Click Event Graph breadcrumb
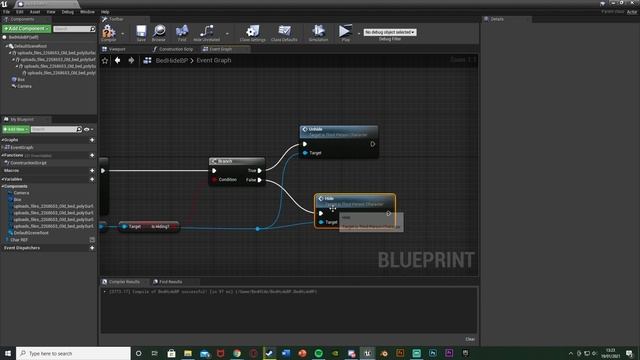640x360 pixels. pos(214,60)
